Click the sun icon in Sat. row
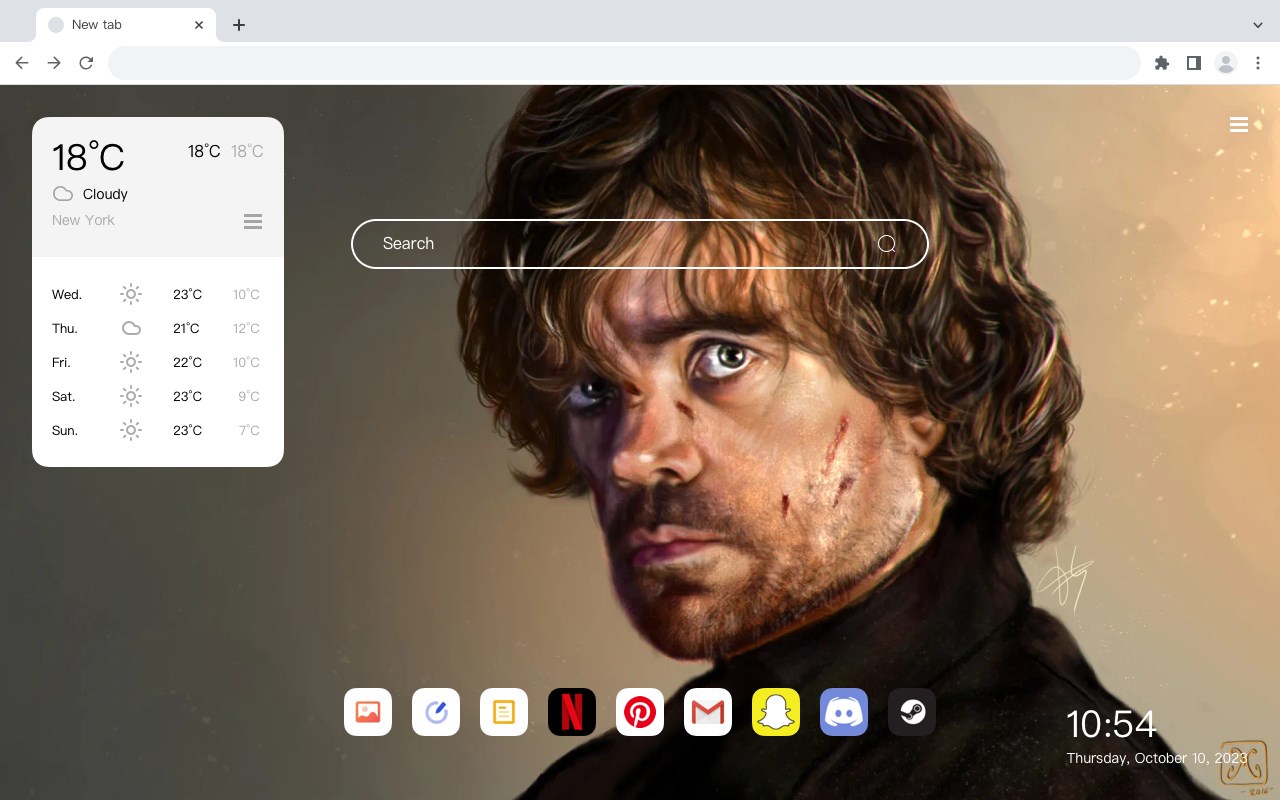 coord(131,396)
